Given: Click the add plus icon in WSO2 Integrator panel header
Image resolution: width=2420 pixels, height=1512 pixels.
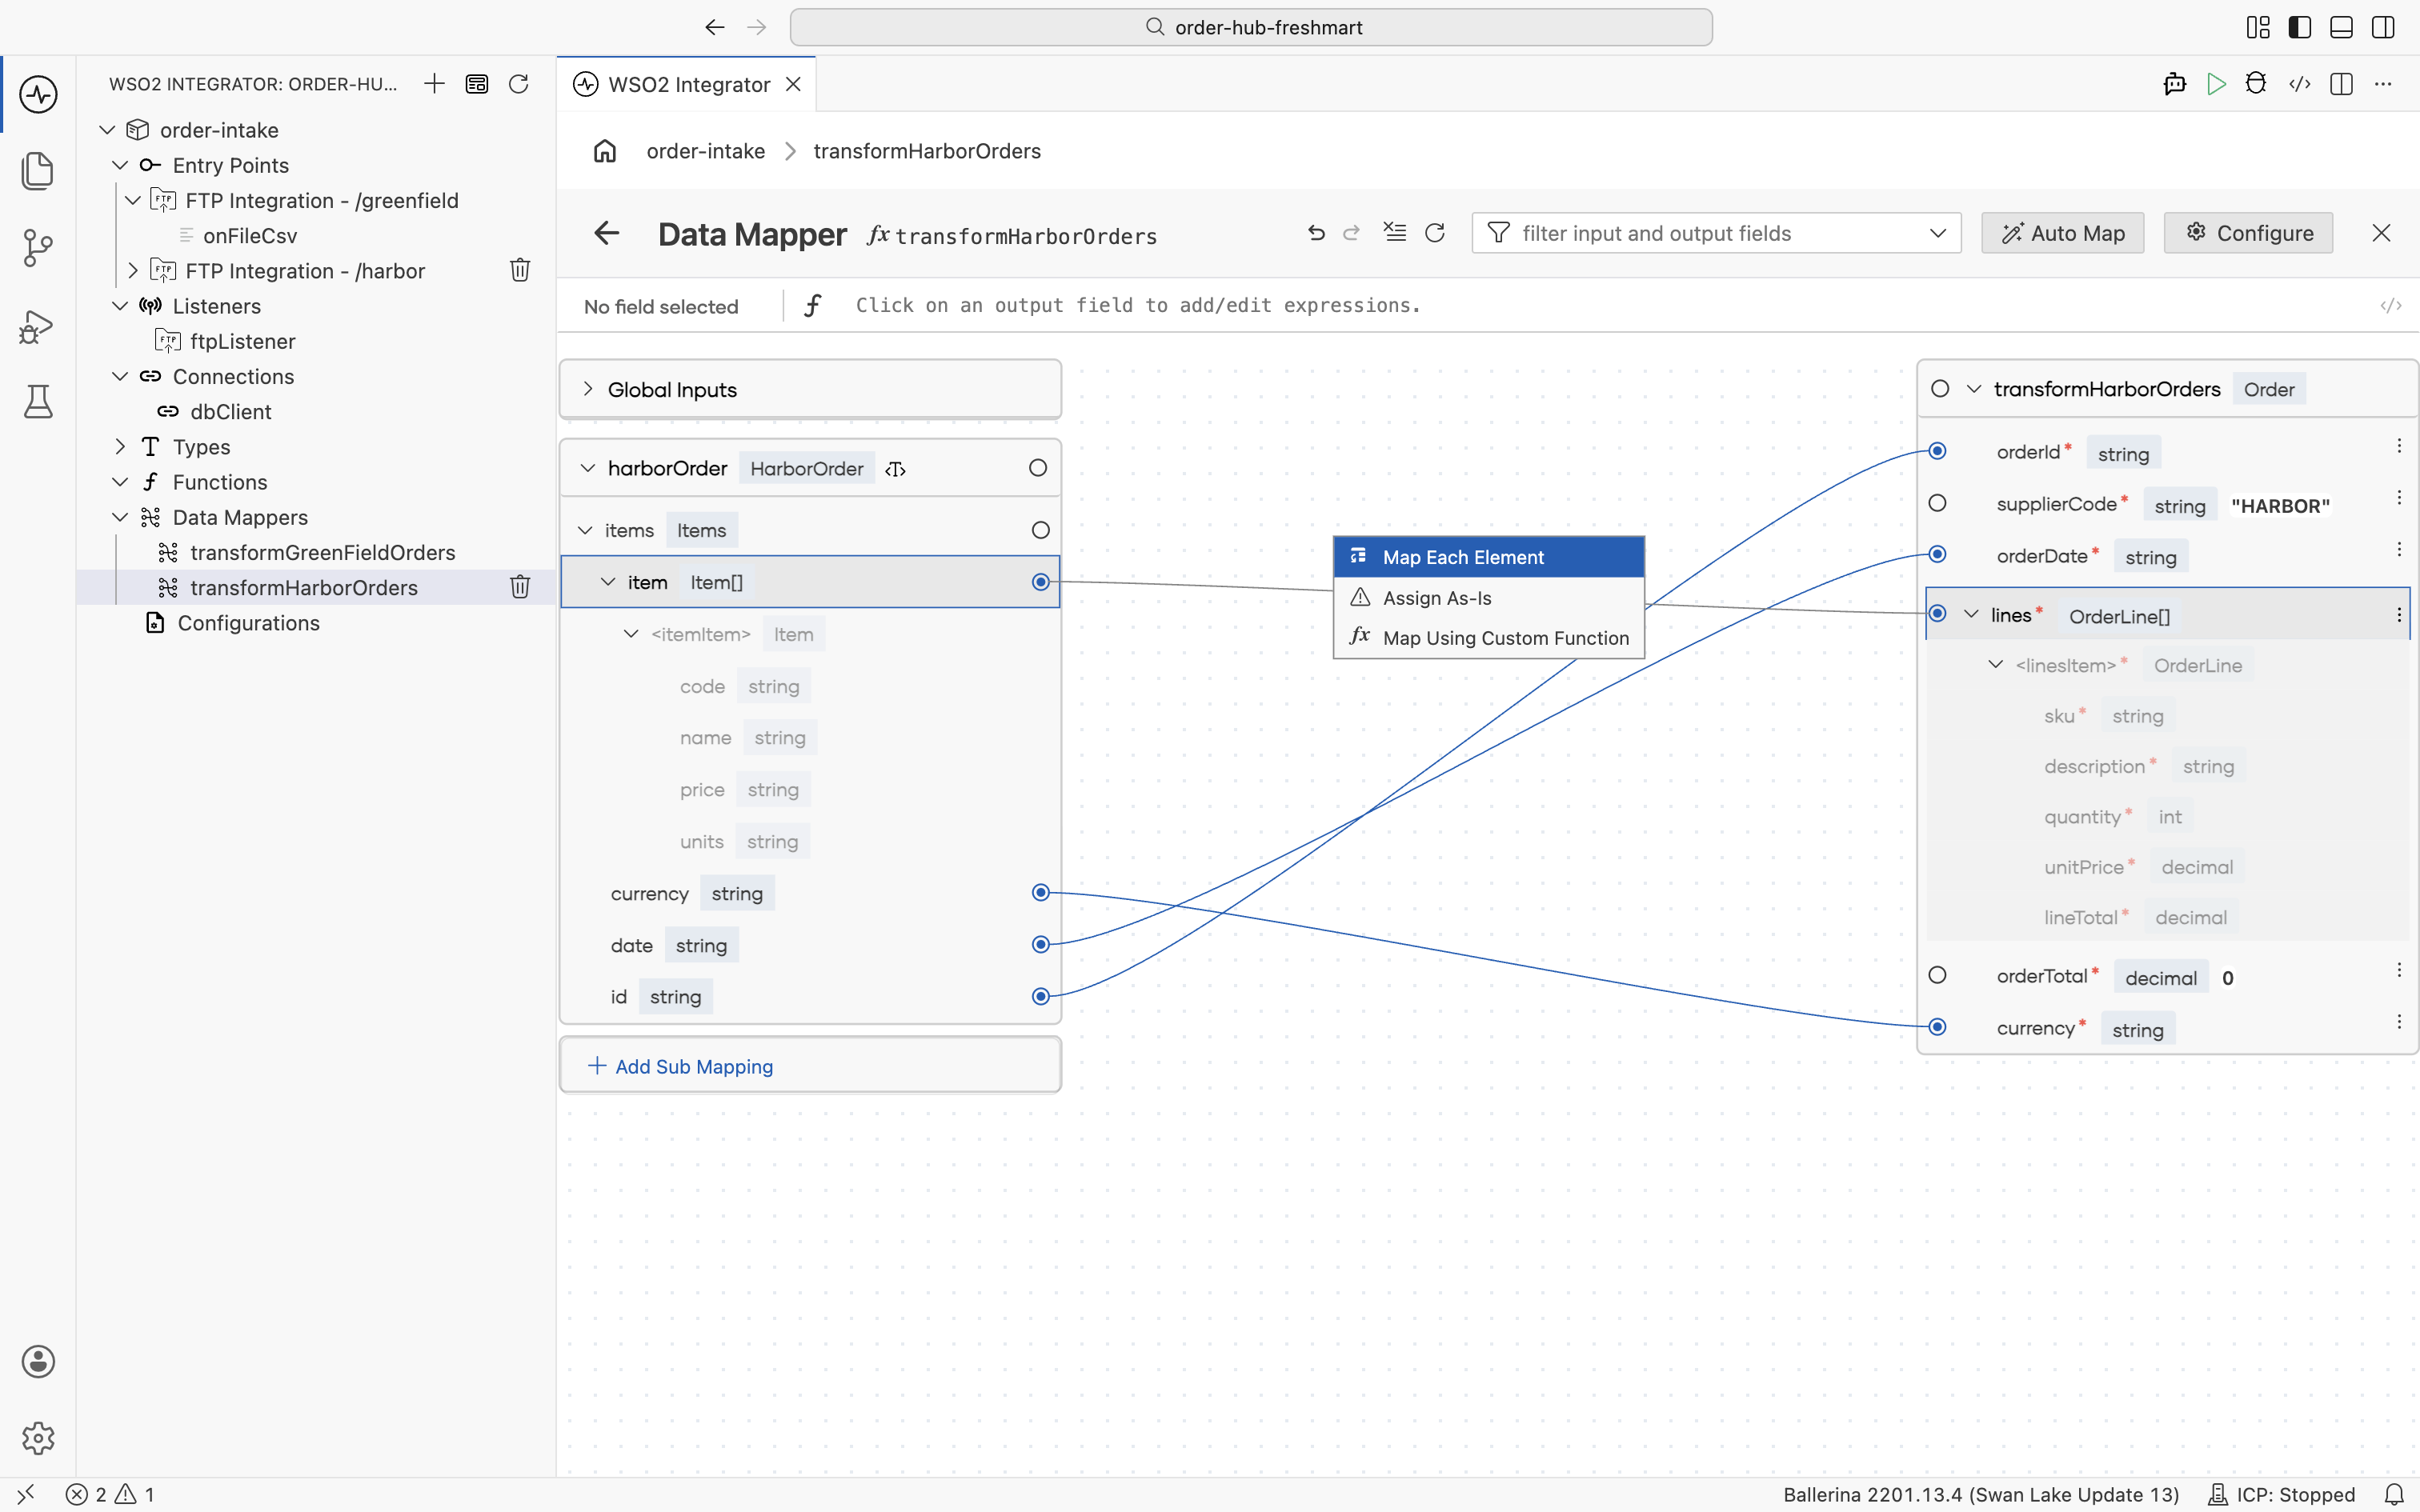Looking at the screenshot, I should [x=434, y=84].
